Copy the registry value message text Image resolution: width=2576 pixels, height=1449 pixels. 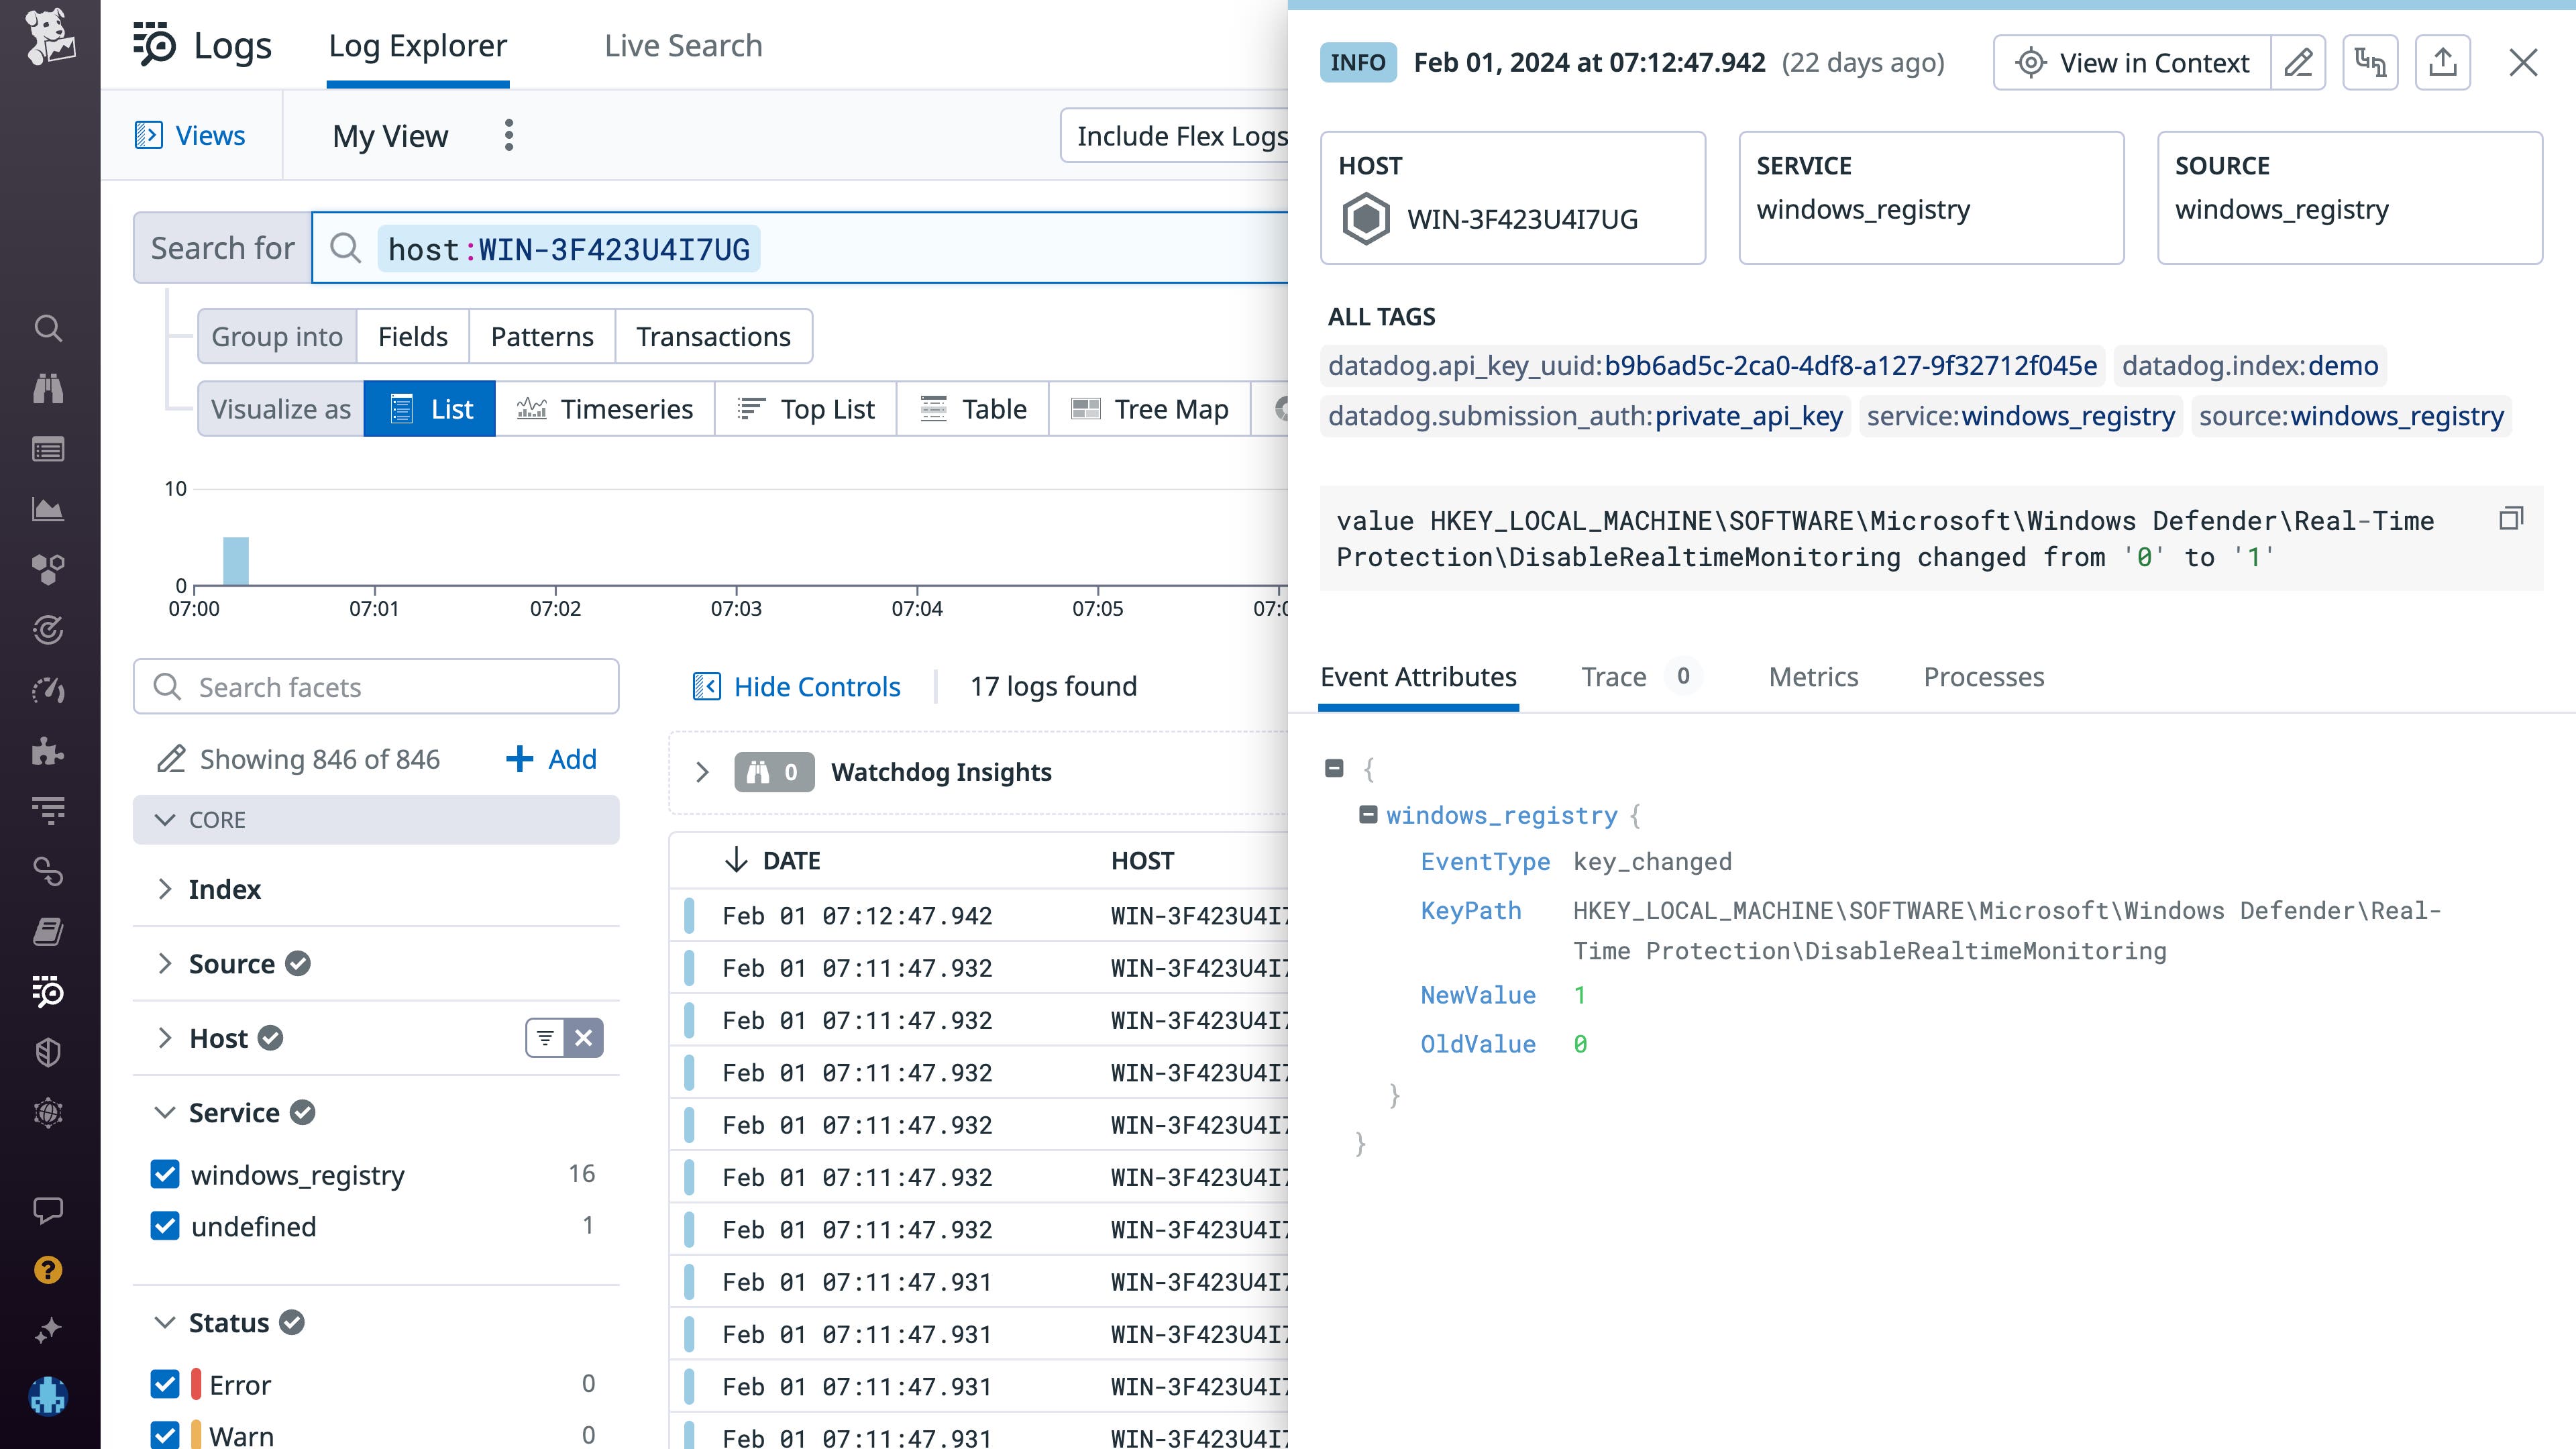coord(2511,519)
